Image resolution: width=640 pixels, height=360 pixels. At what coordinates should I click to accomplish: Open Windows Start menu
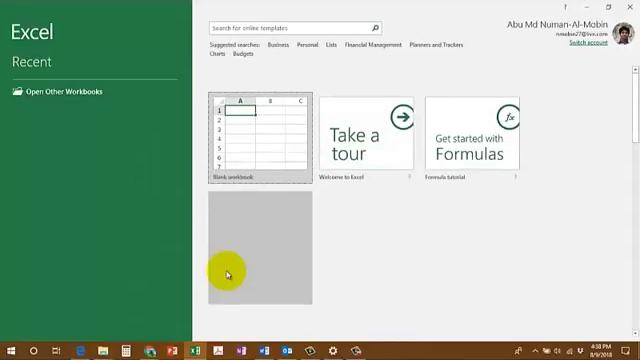tap(11, 351)
